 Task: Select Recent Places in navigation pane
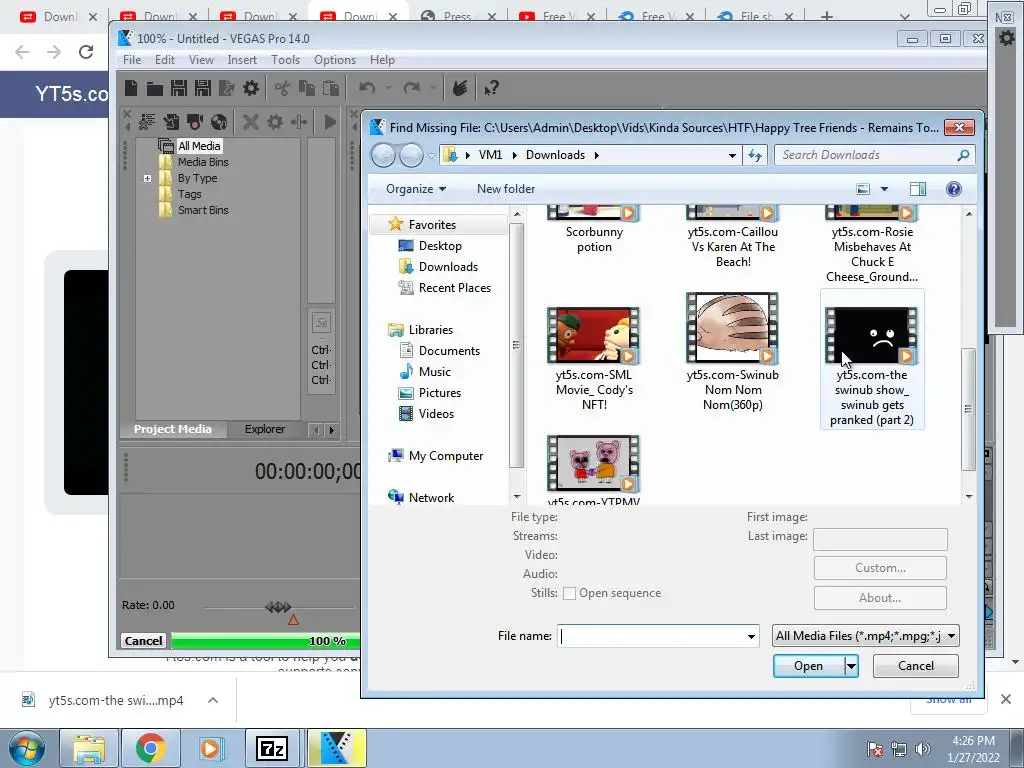tap(454, 288)
